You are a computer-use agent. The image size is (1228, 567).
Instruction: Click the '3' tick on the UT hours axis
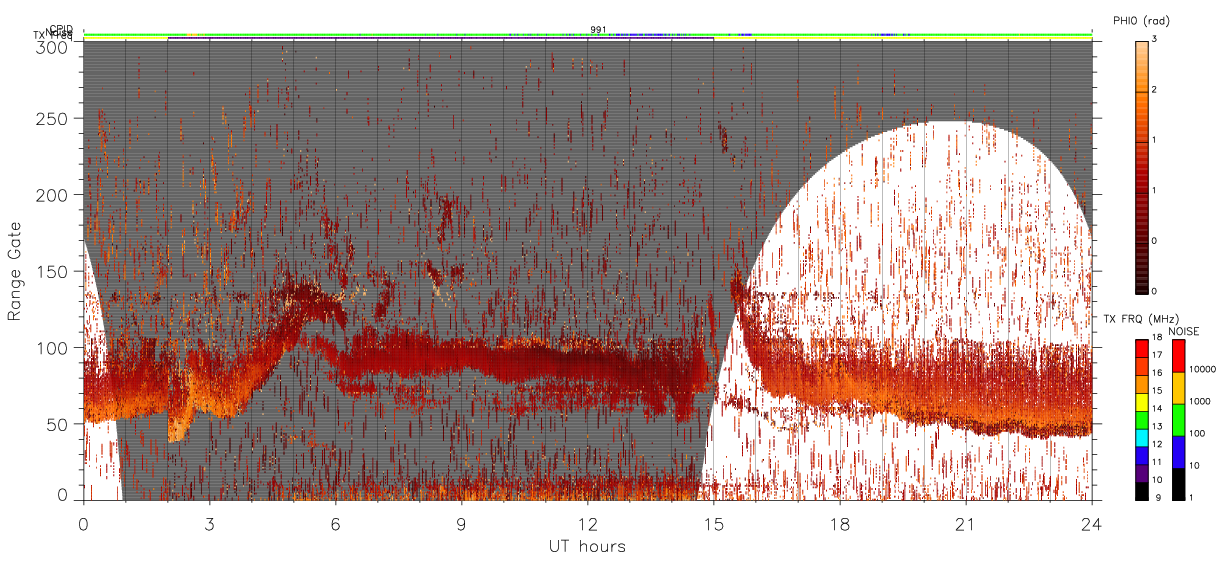tap(210, 523)
